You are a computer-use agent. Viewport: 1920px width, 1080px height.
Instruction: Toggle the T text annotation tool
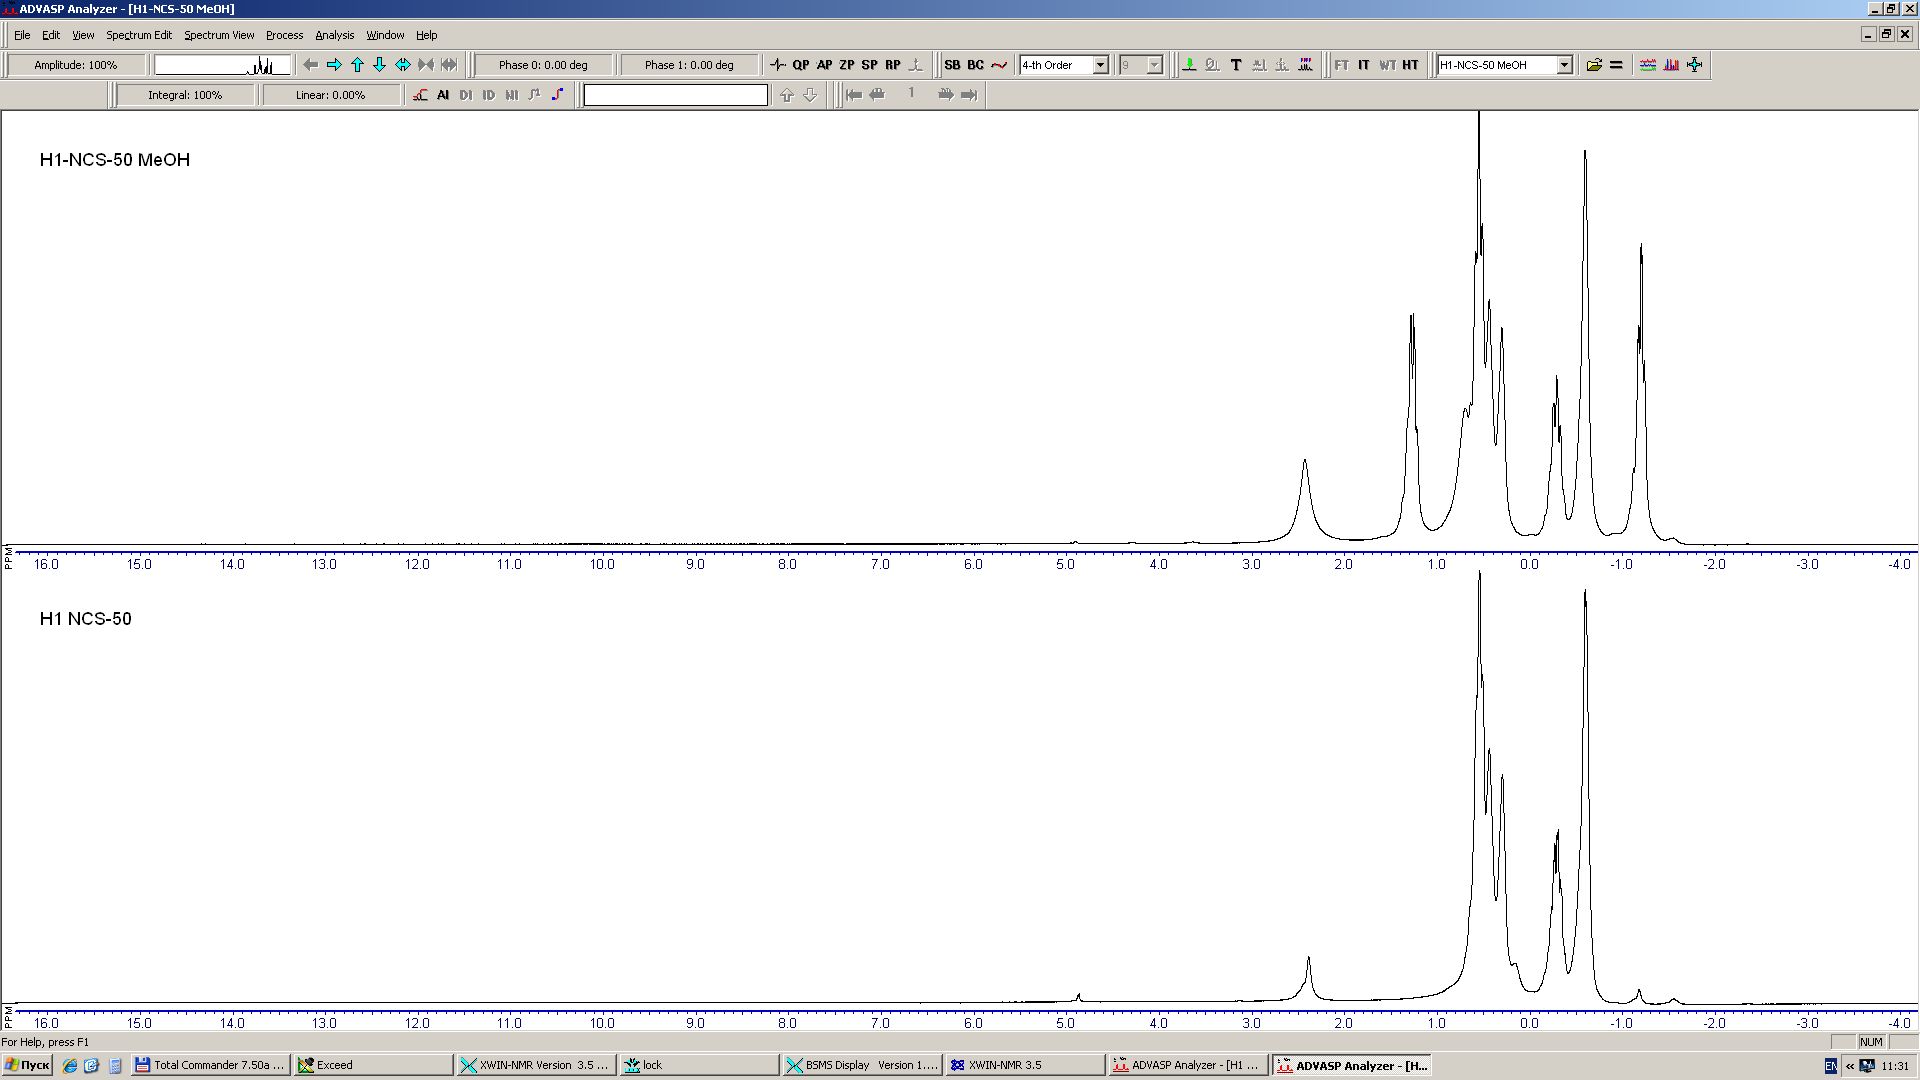(x=1236, y=65)
